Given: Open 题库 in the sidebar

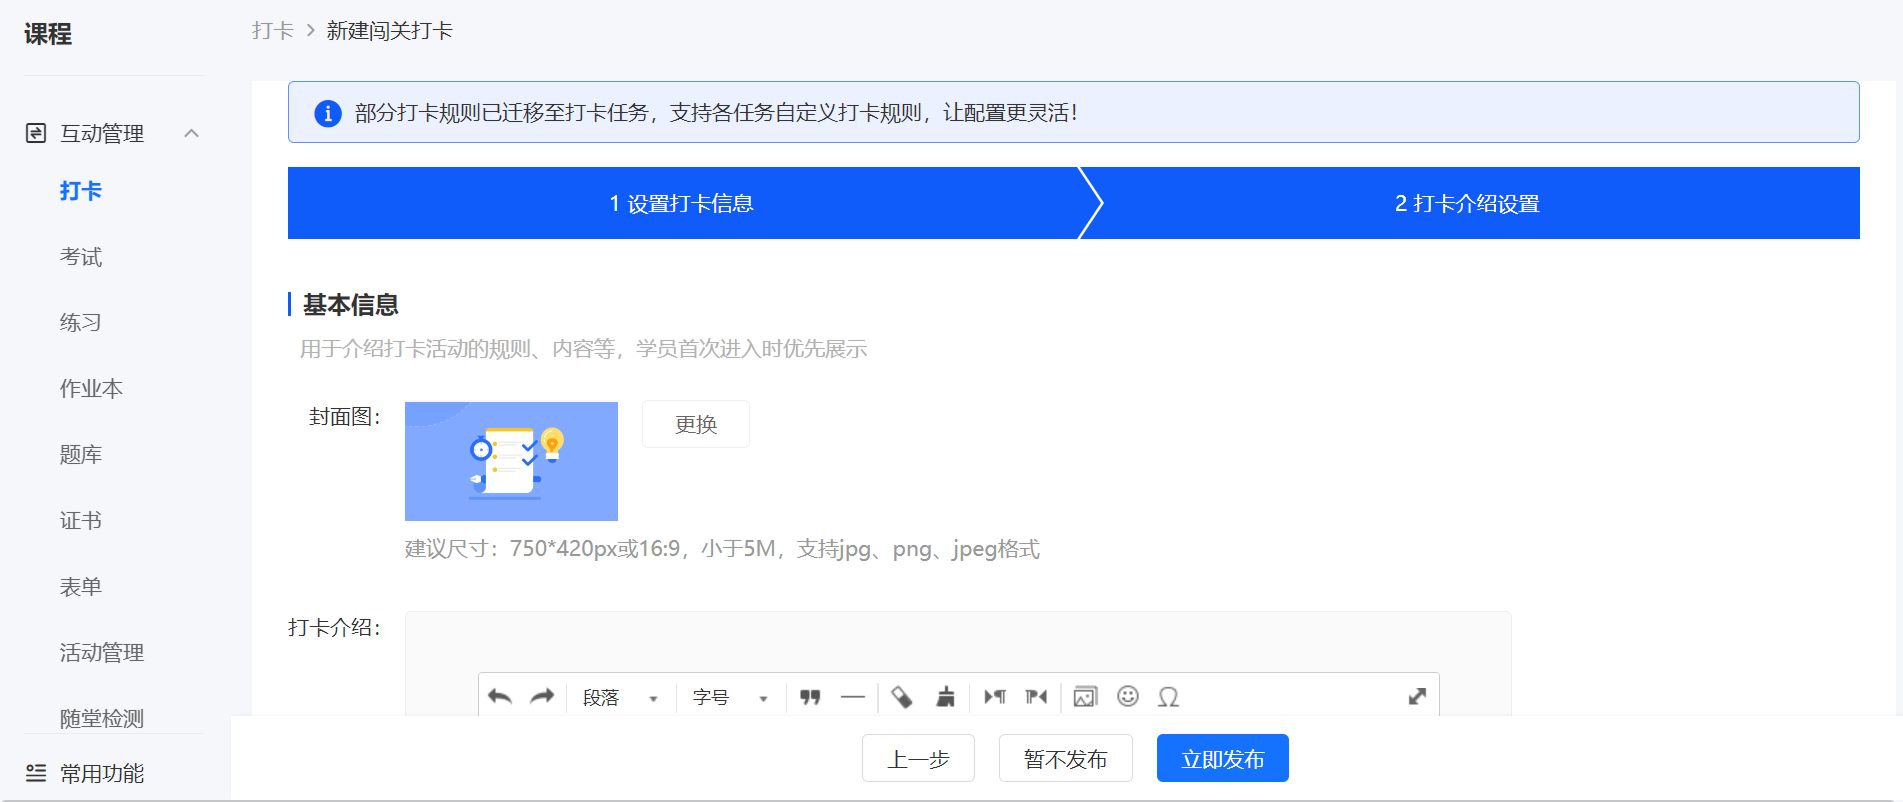Looking at the screenshot, I should click(81, 455).
